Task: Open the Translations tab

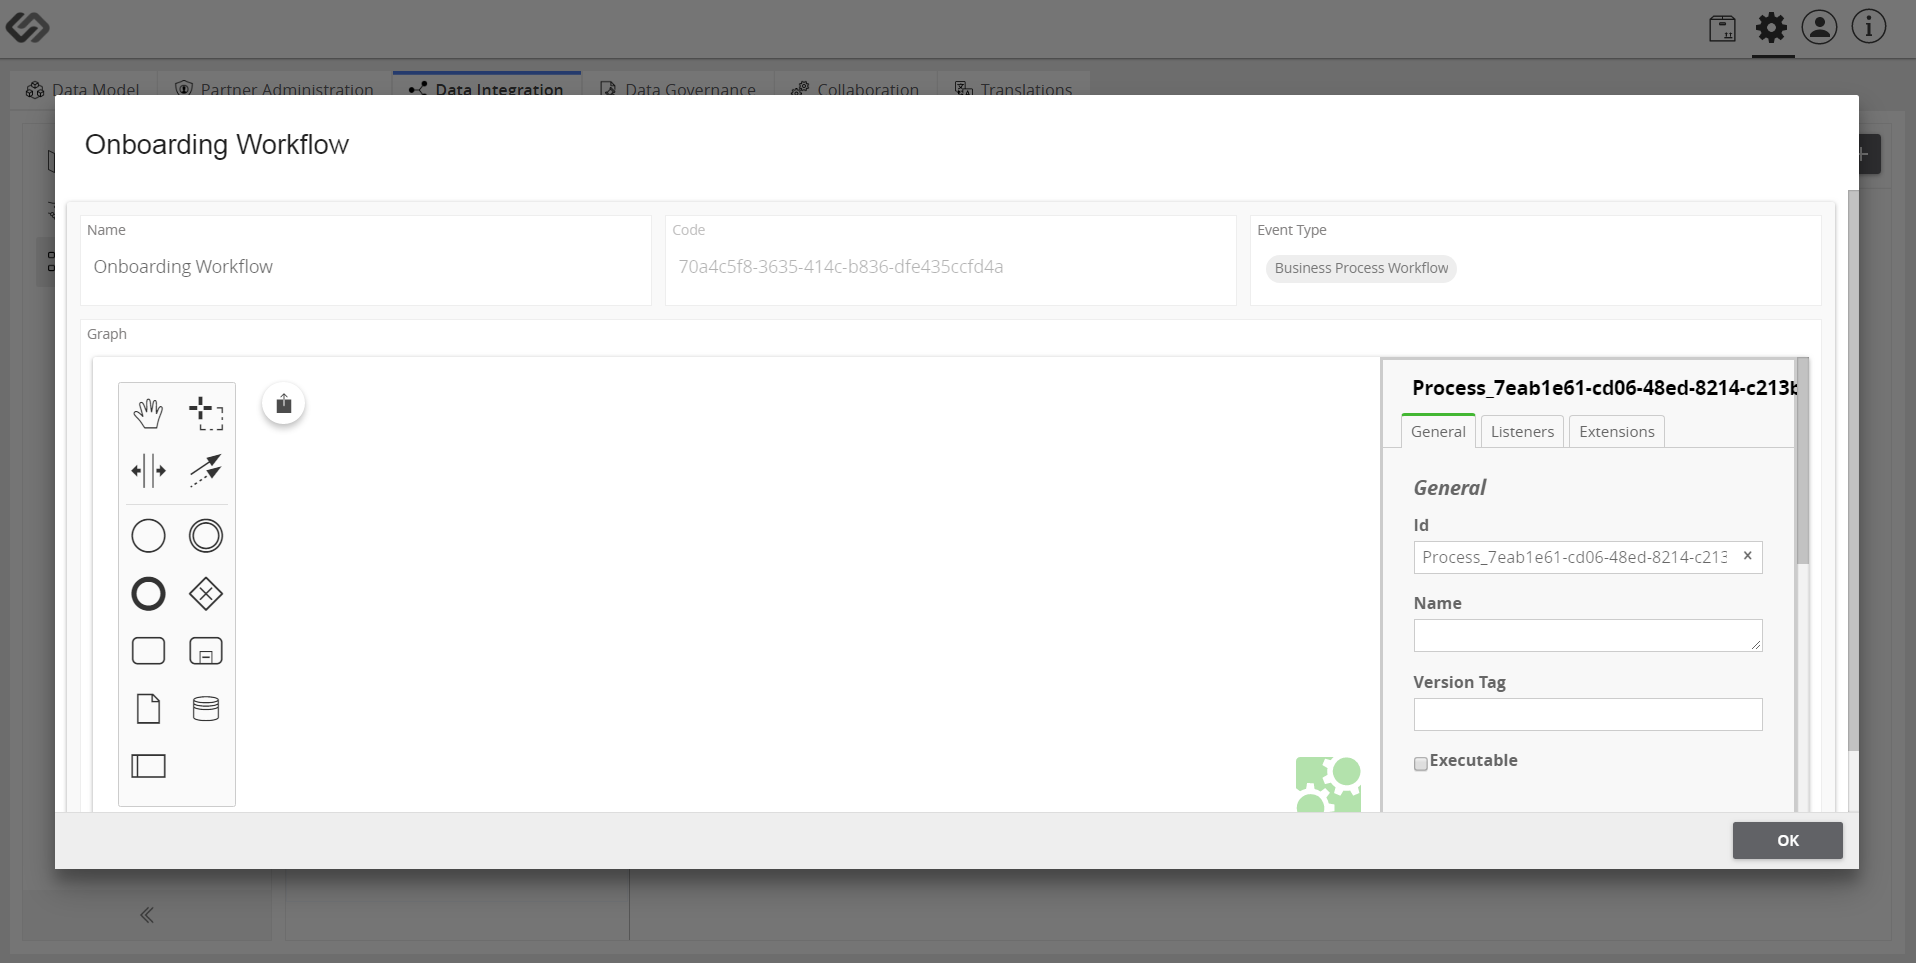Action: click(x=1013, y=85)
